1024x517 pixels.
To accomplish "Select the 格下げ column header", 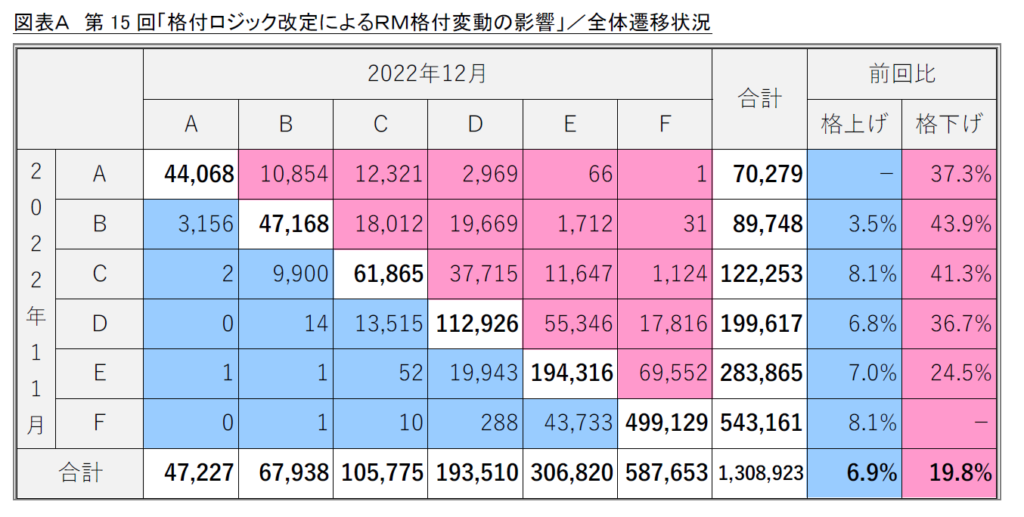I will coord(948,124).
